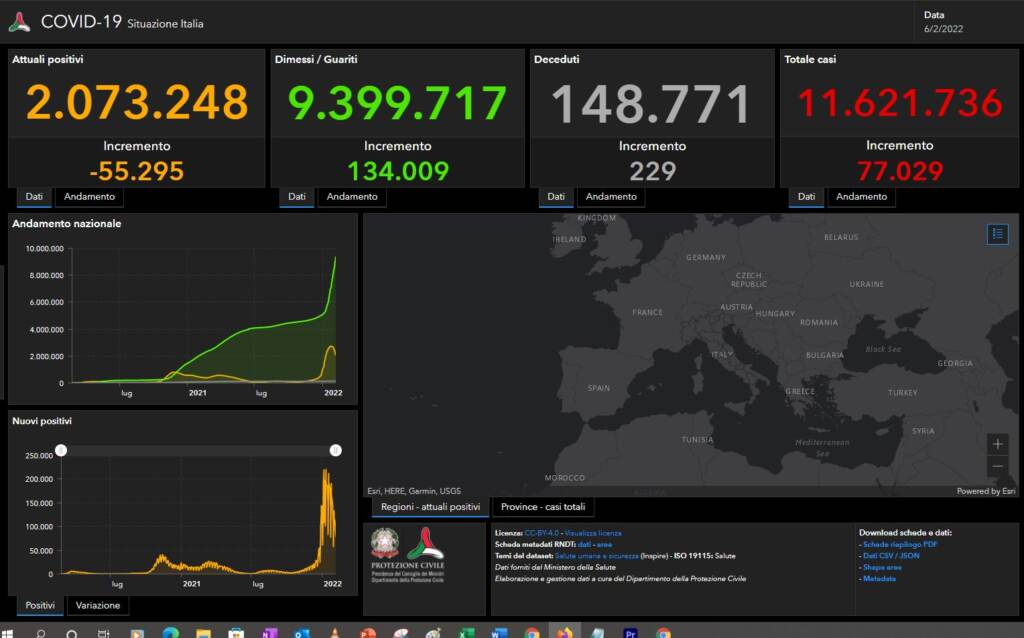The height and width of the screenshot is (638, 1024).
Task: Open the map legend list icon
Action: tap(997, 234)
